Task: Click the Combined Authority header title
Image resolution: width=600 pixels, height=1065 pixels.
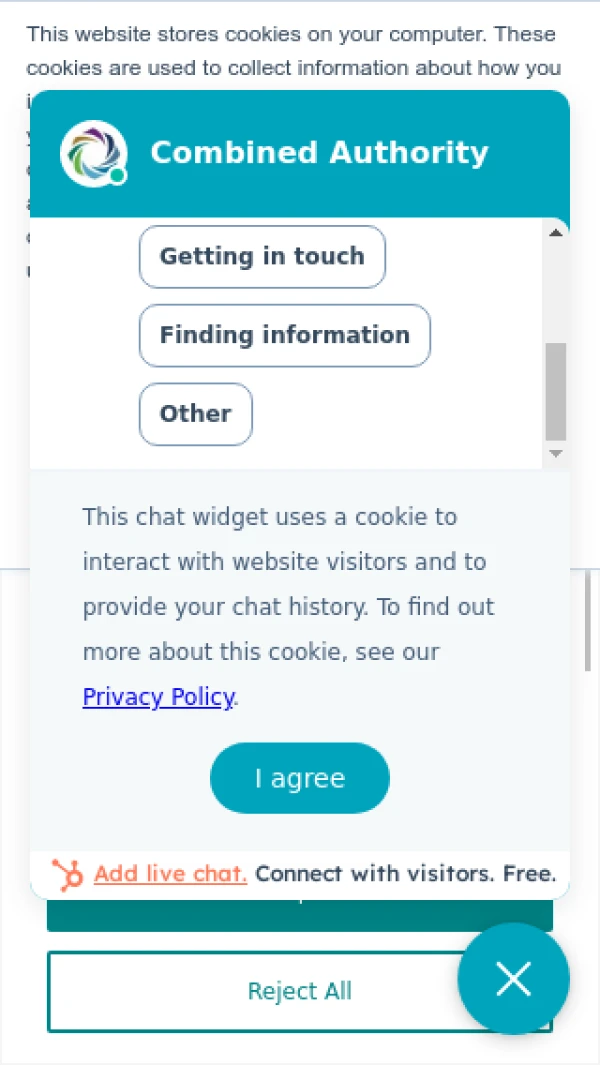Action: [319, 152]
